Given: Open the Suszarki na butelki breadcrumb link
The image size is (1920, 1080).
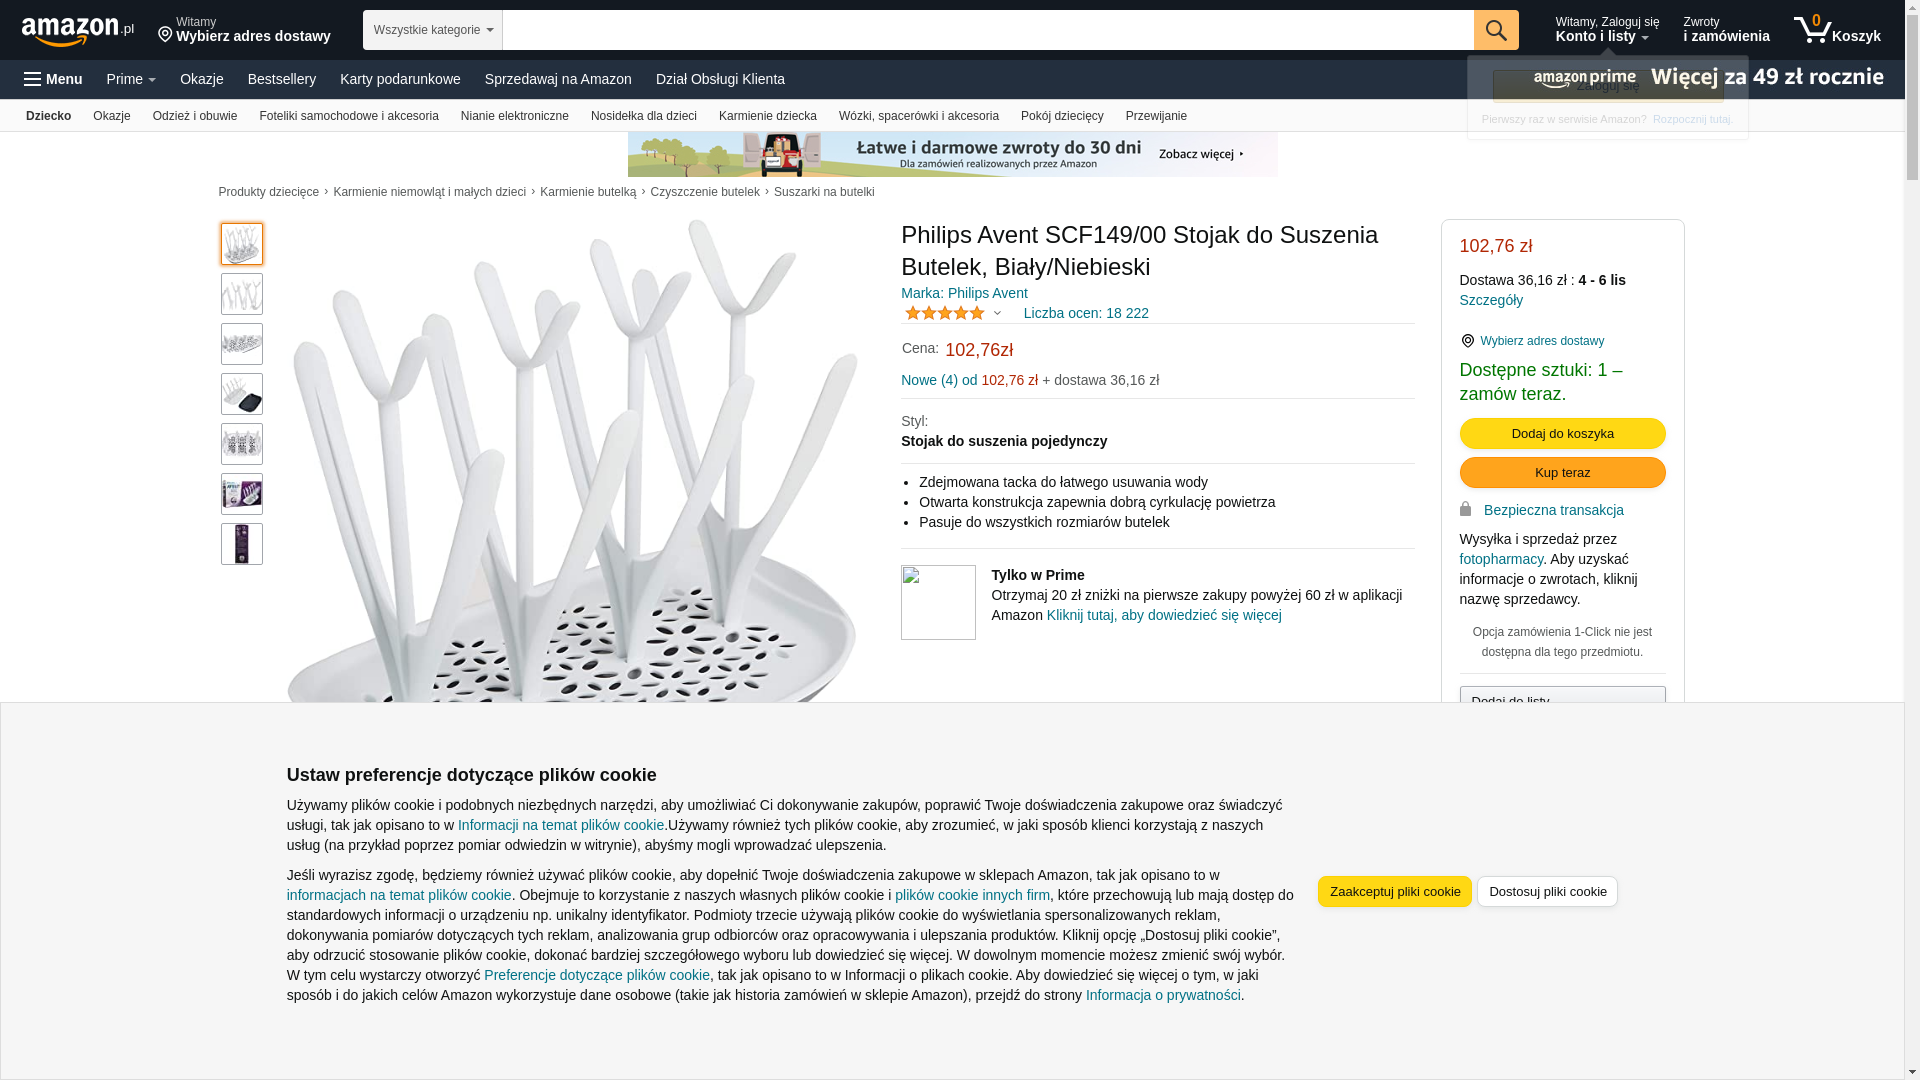Looking at the screenshot, I should tap(823, 192).
